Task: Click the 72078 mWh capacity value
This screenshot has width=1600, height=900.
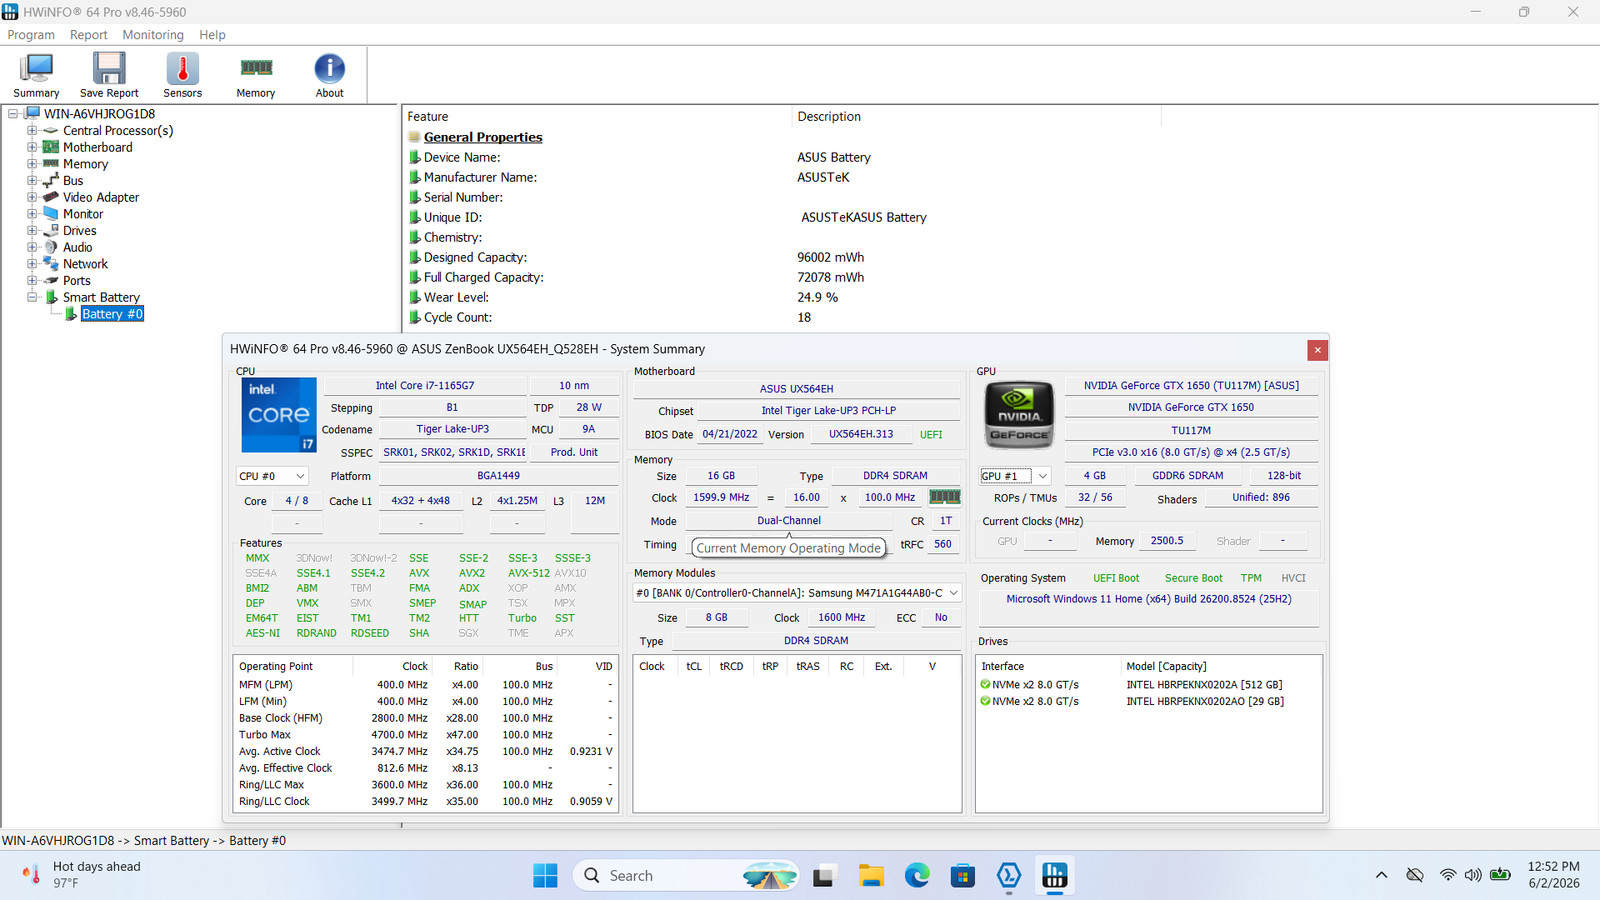Action: pyautogui.click(x=831, y=277)
